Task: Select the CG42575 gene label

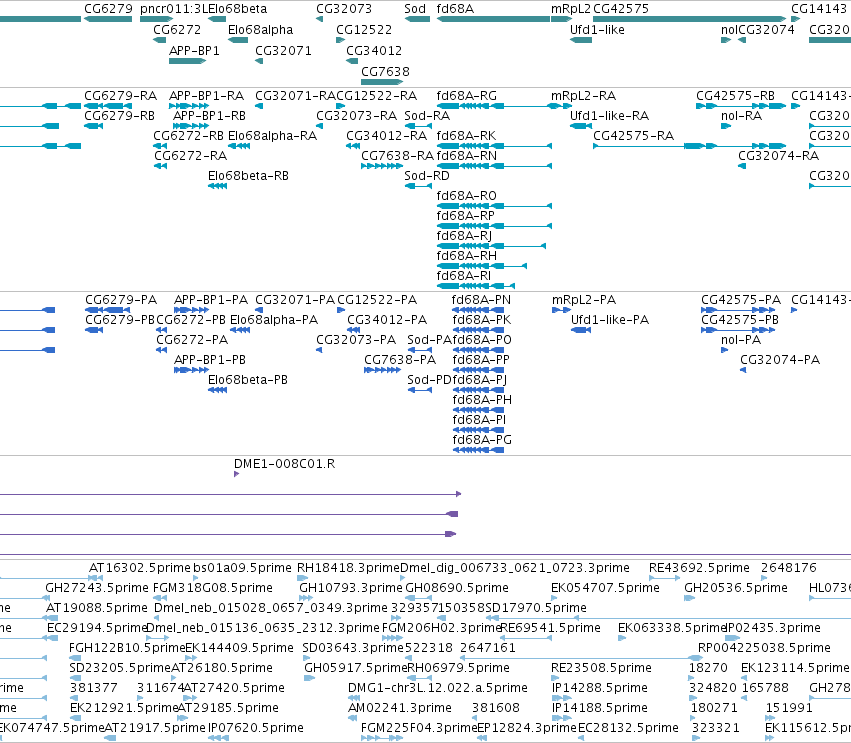Action: coord(621,9)
